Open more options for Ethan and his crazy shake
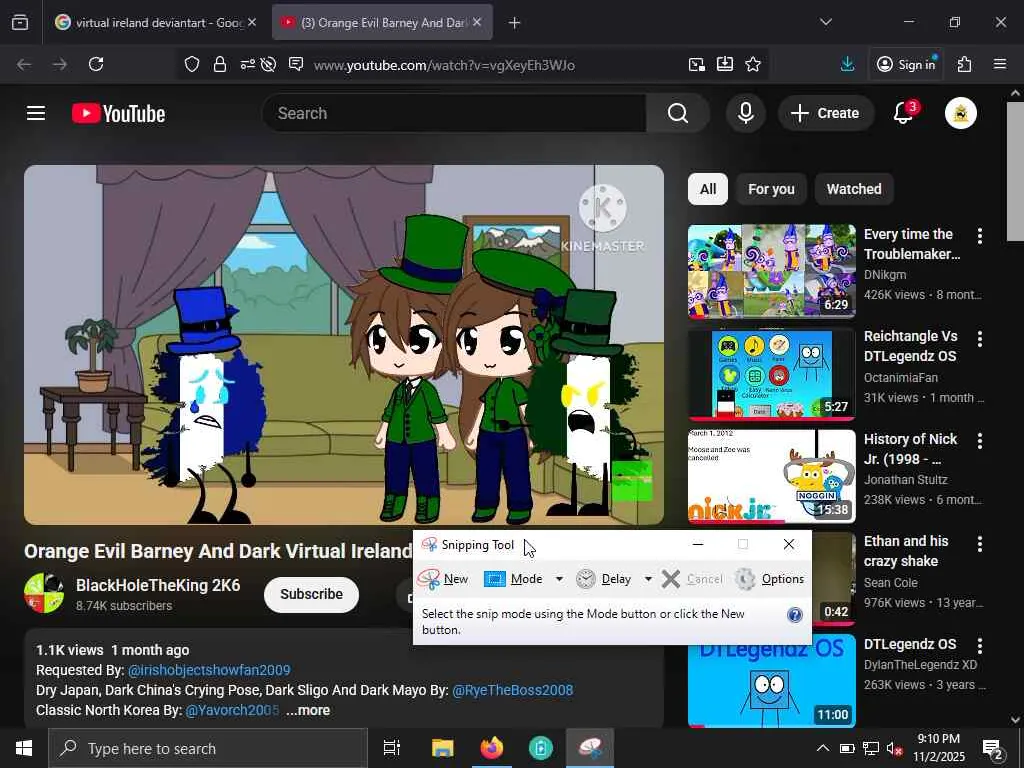The width and height of the screenshot is (1024, 768). [x=980, y=543]
